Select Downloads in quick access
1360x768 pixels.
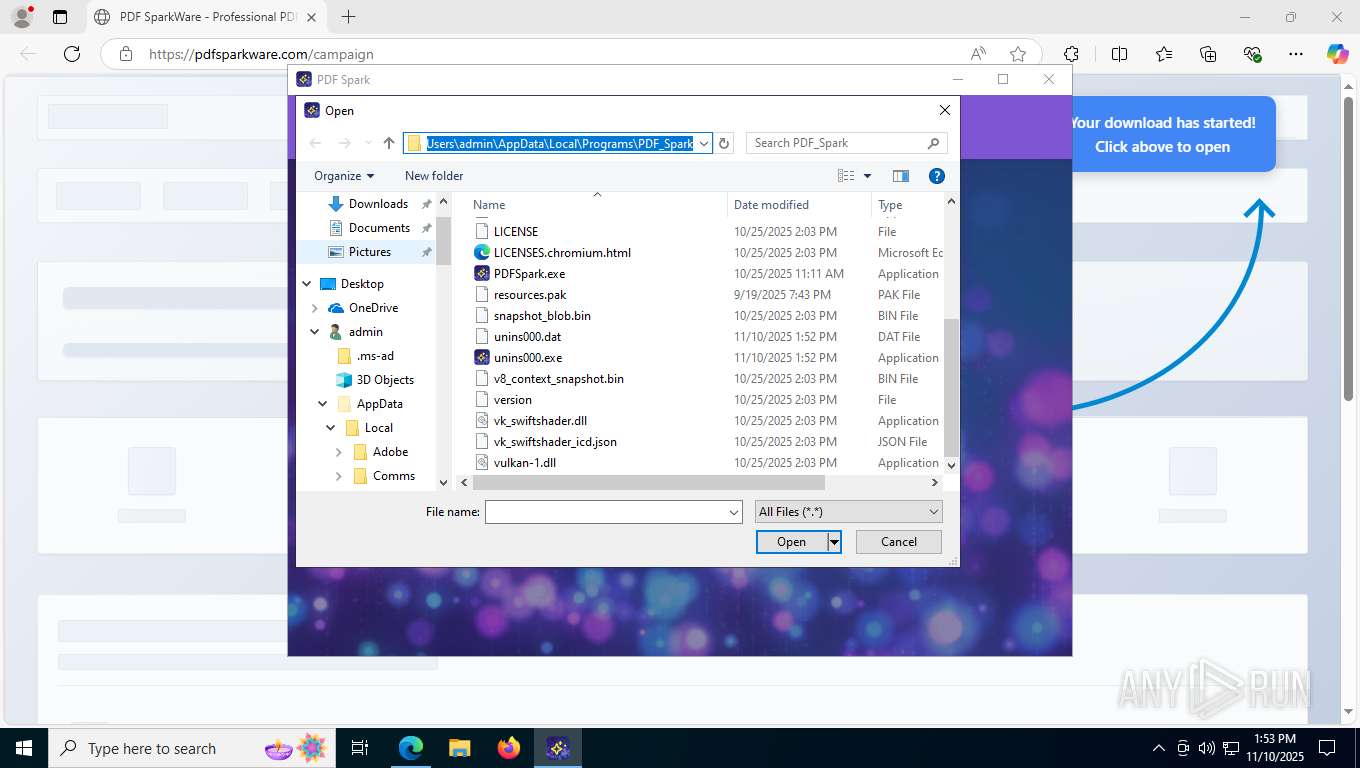pyautogui.click(x=378, y=204)
